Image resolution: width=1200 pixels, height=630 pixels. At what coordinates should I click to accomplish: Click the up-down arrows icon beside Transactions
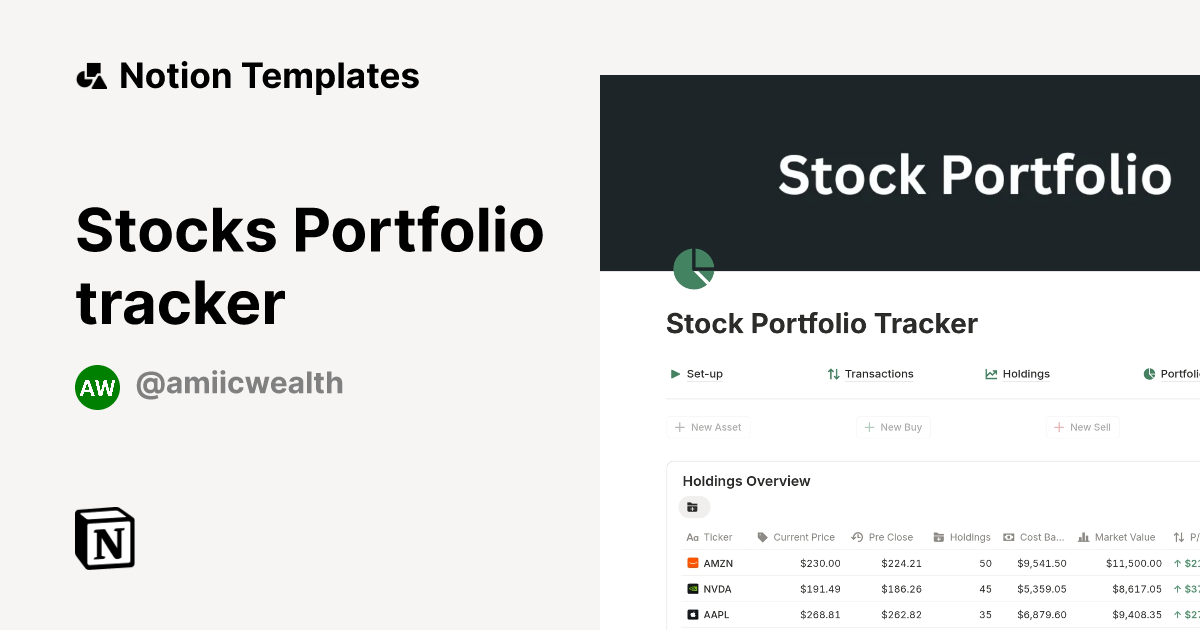832,373
